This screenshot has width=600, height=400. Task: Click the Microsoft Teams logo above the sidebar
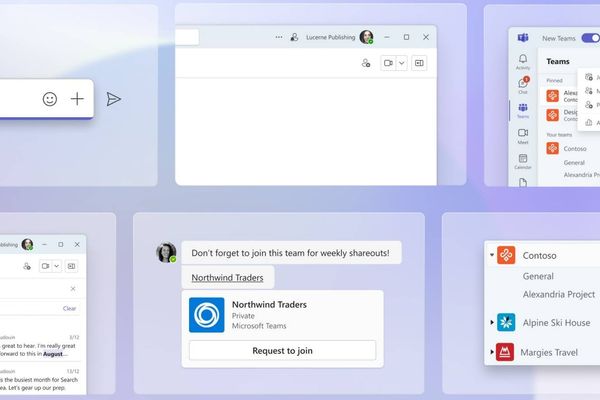point(523,38)
